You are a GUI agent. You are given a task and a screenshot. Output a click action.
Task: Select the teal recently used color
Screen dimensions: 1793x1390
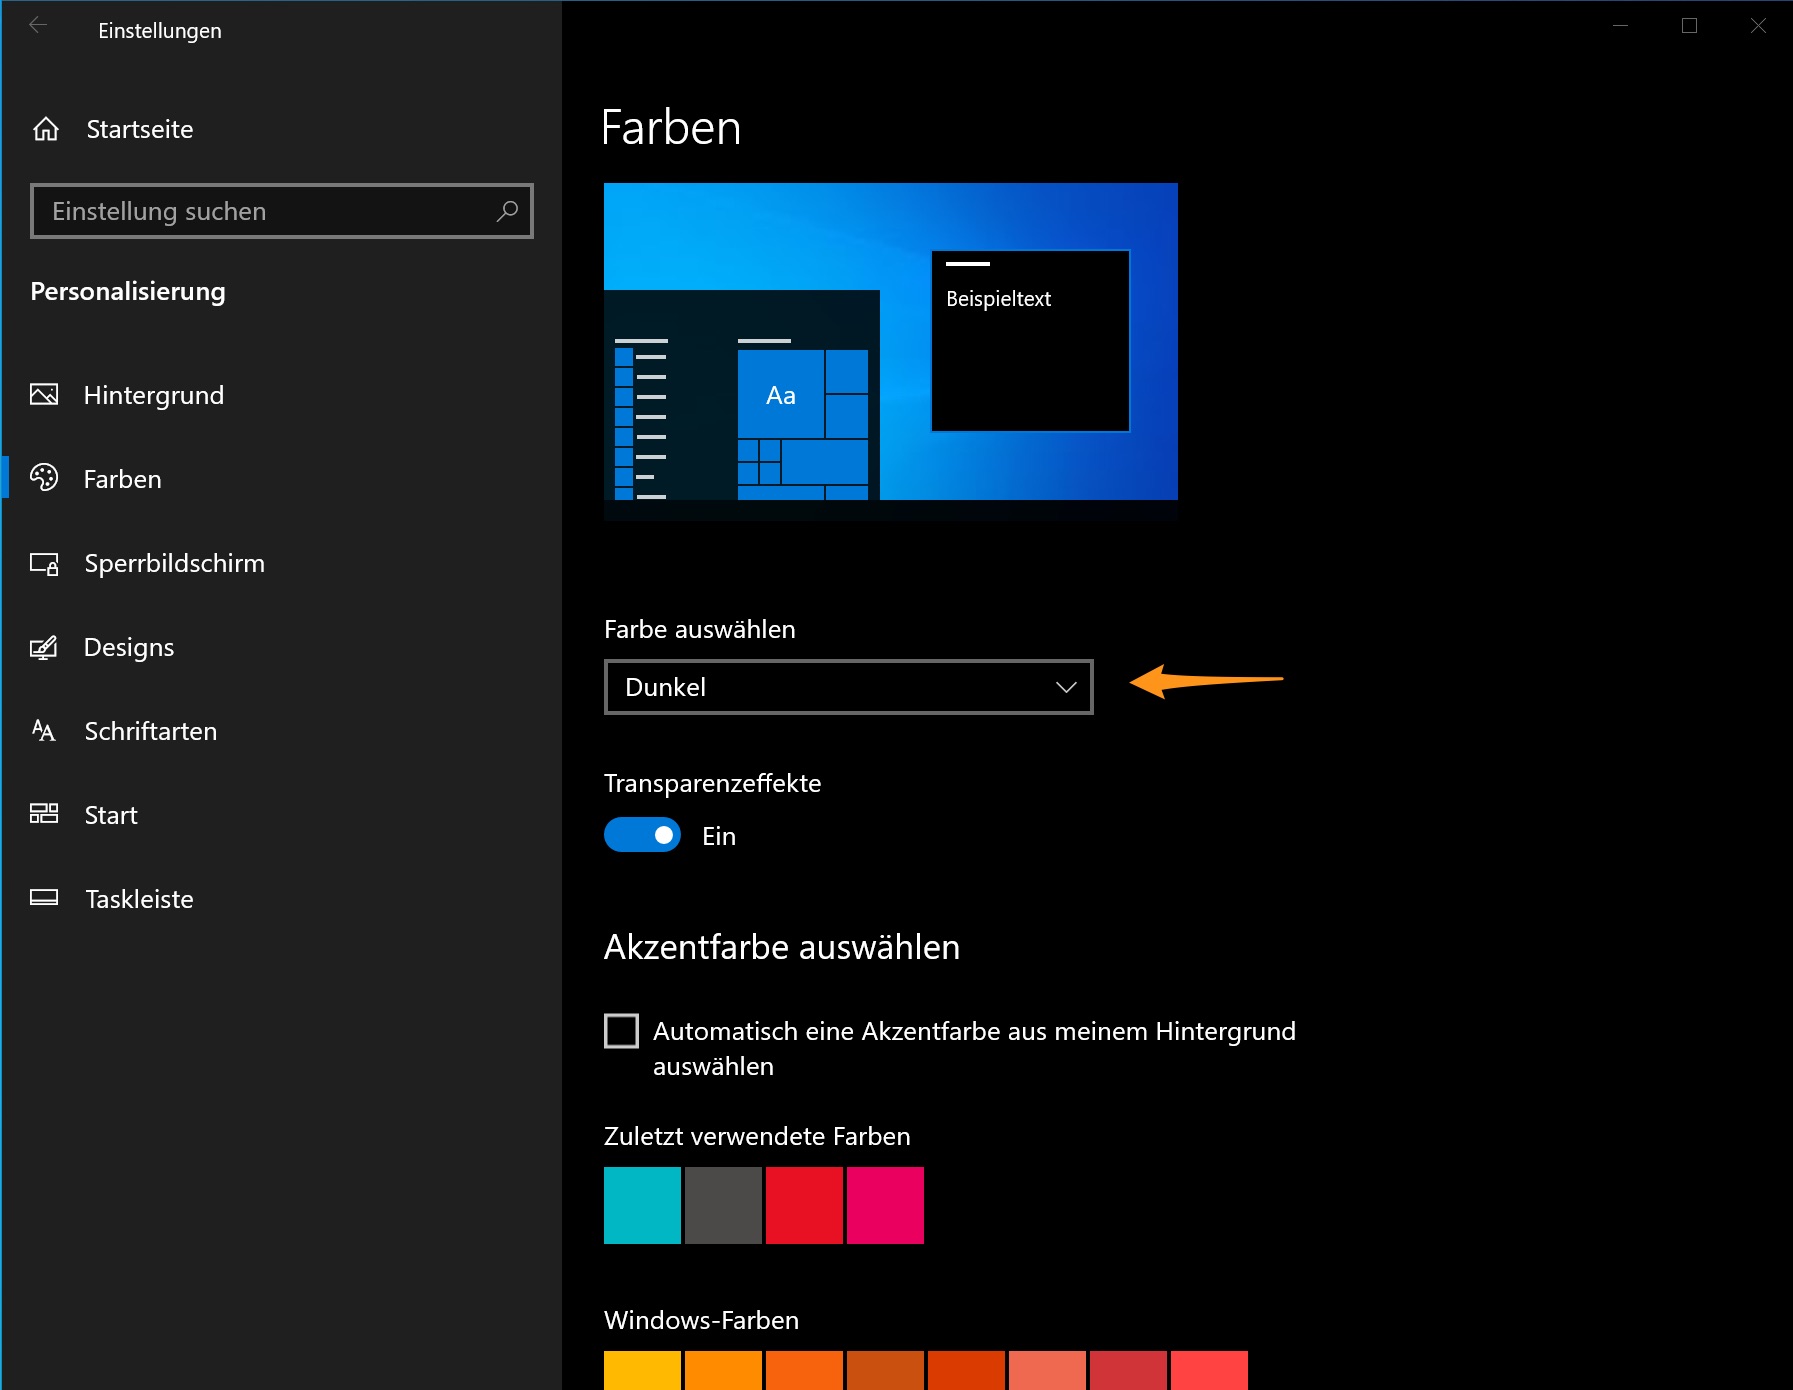point(642,1205)
